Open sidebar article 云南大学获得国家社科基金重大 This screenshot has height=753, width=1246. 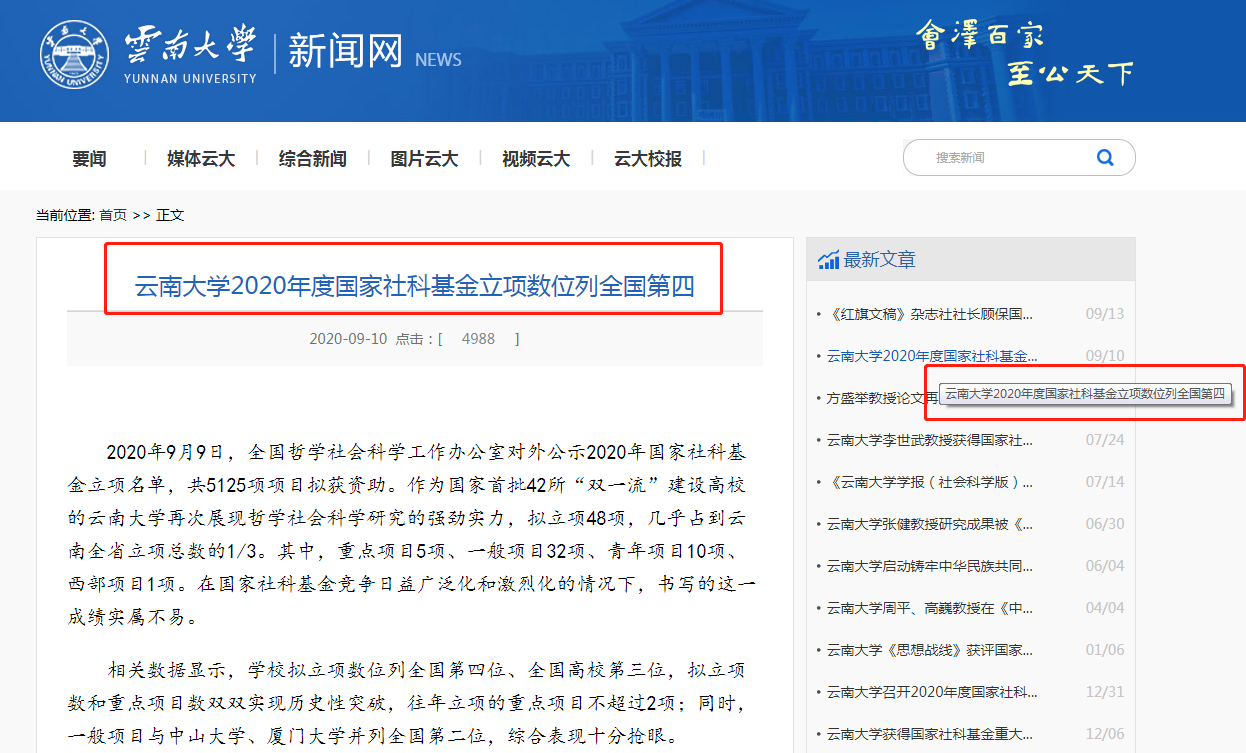tap(930, 734)
